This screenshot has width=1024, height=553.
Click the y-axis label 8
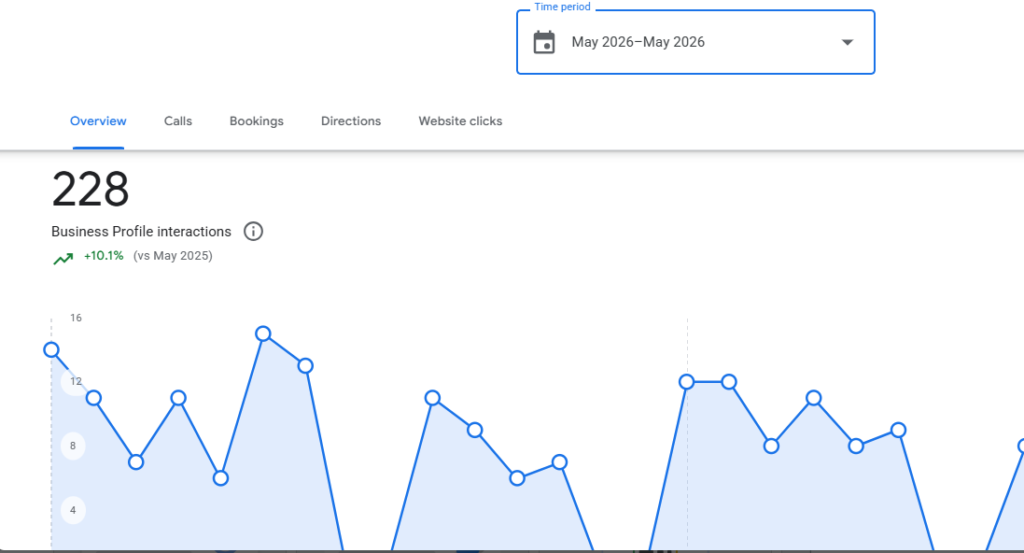coord(72,446)
